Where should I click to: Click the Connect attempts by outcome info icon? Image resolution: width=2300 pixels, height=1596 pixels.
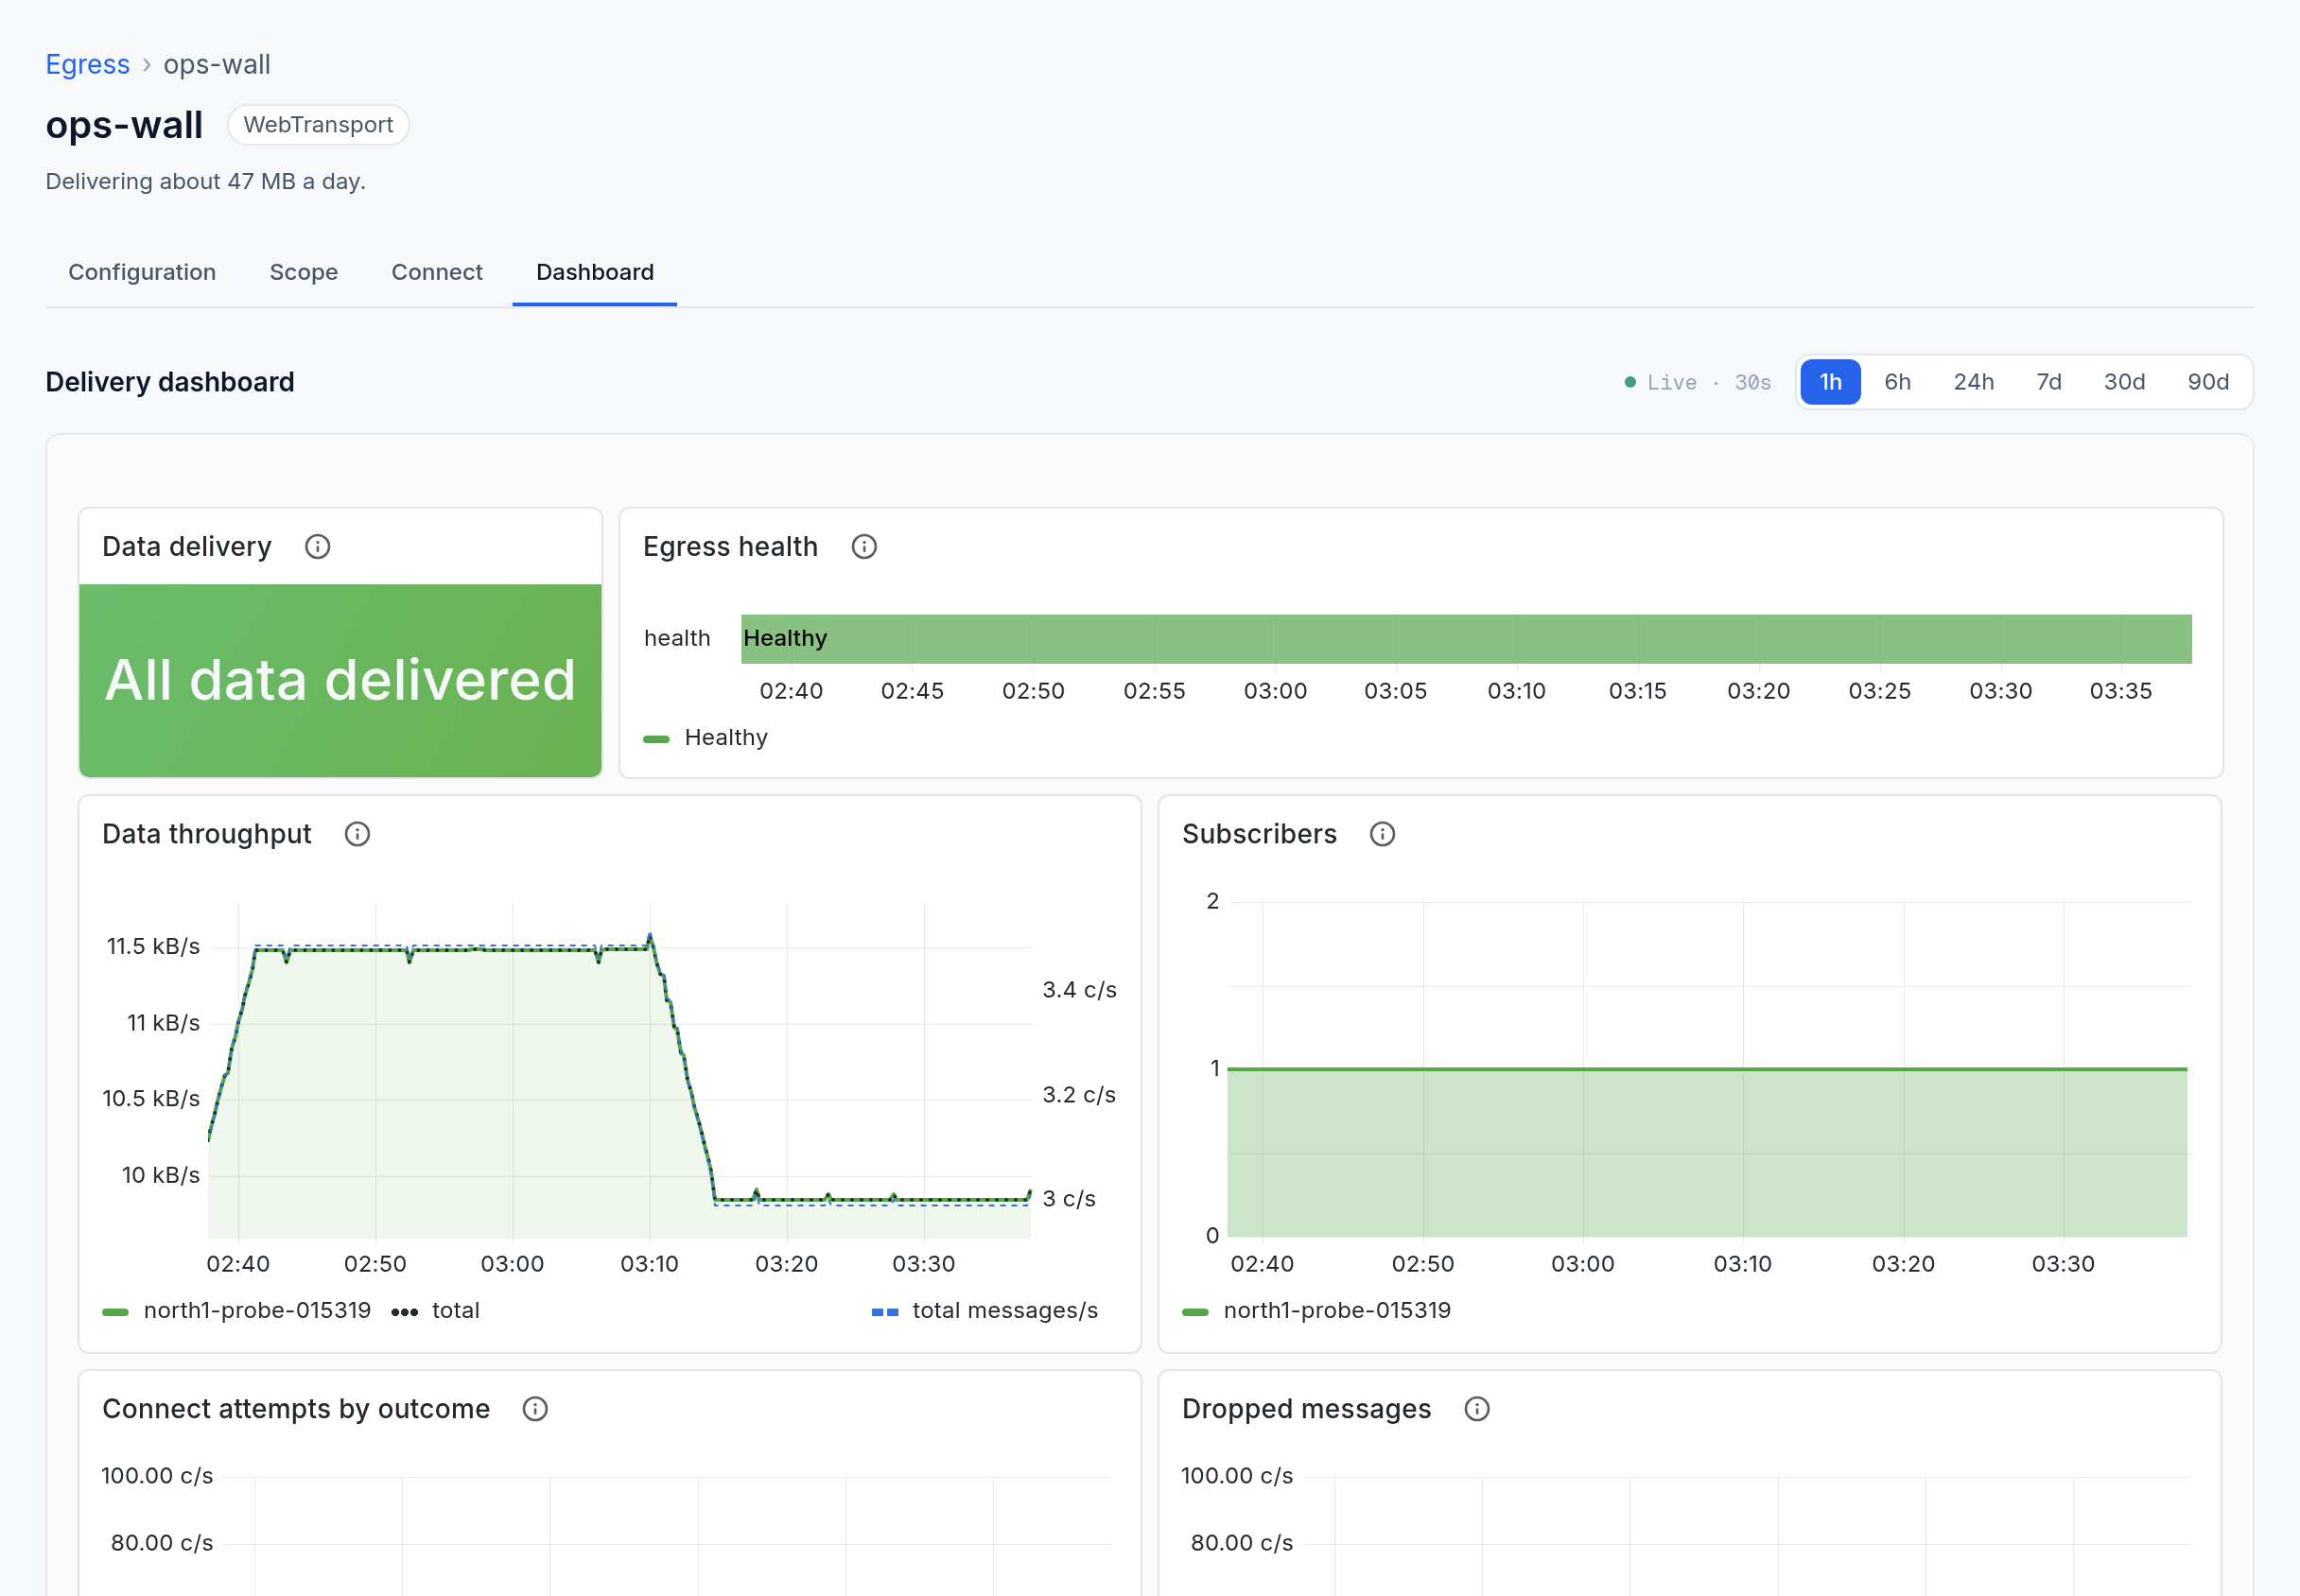(x=535, y=1409)
